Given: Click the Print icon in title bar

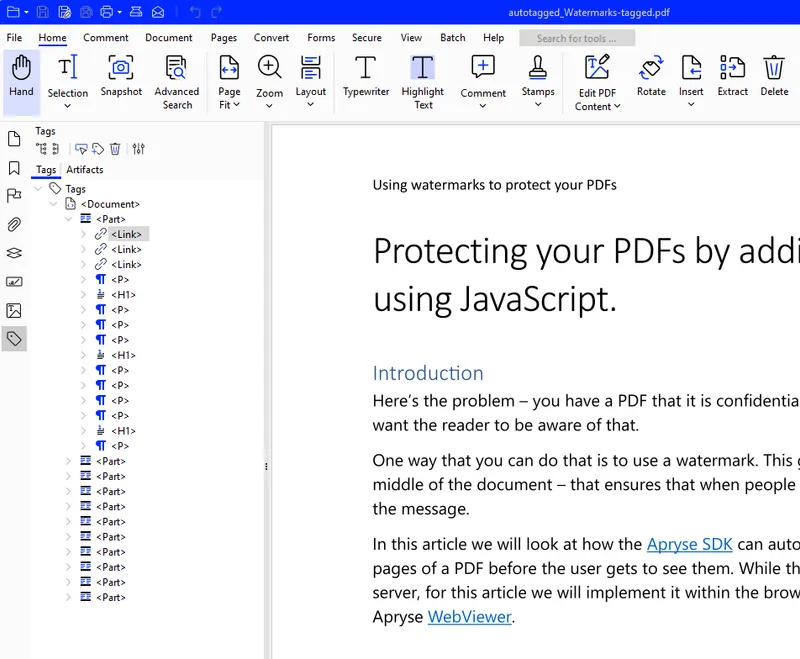Looking at the screenshot, I should [107, 12].
